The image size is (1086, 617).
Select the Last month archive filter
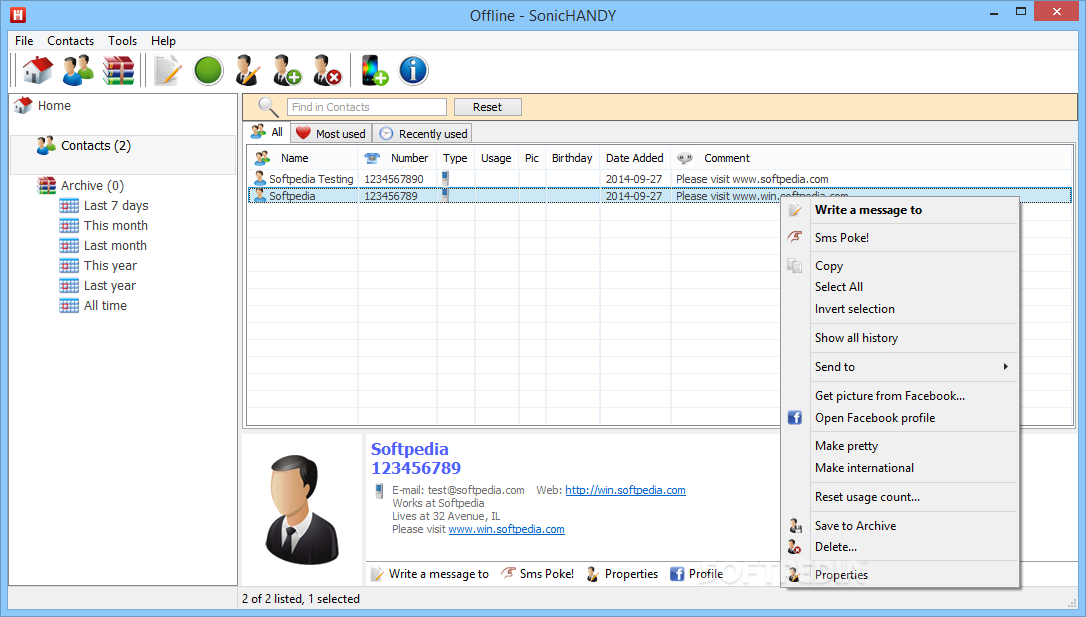tap(115, 246)
